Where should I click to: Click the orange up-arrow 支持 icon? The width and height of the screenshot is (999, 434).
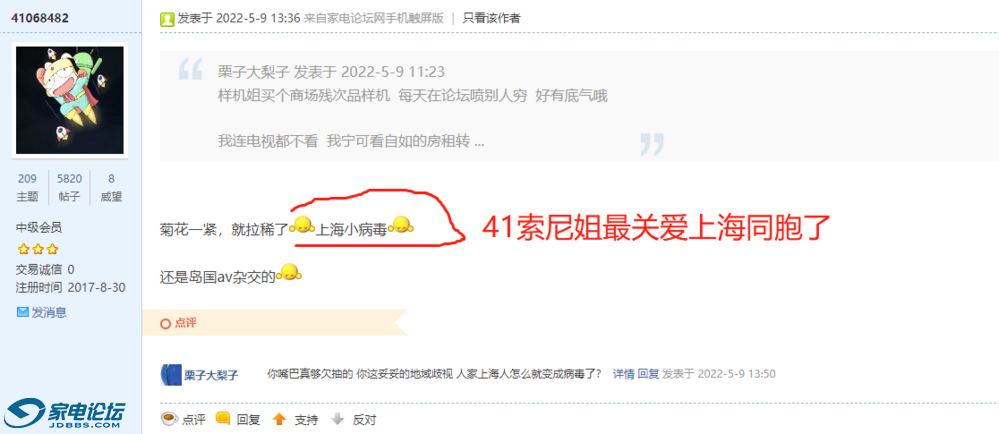(x=279, y=419)
